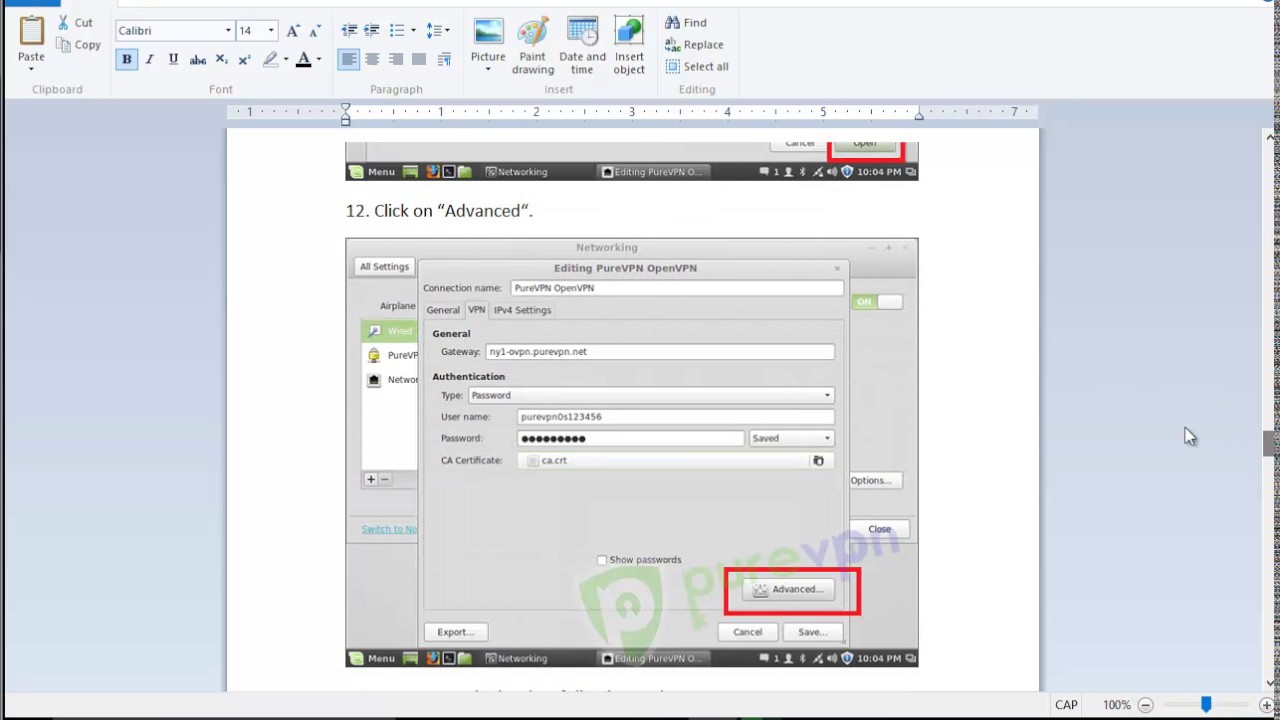The width and height of the screenshot is (1280, 720).
Task: Toggle Superscript formatting
Action: [x=244, y=60]
